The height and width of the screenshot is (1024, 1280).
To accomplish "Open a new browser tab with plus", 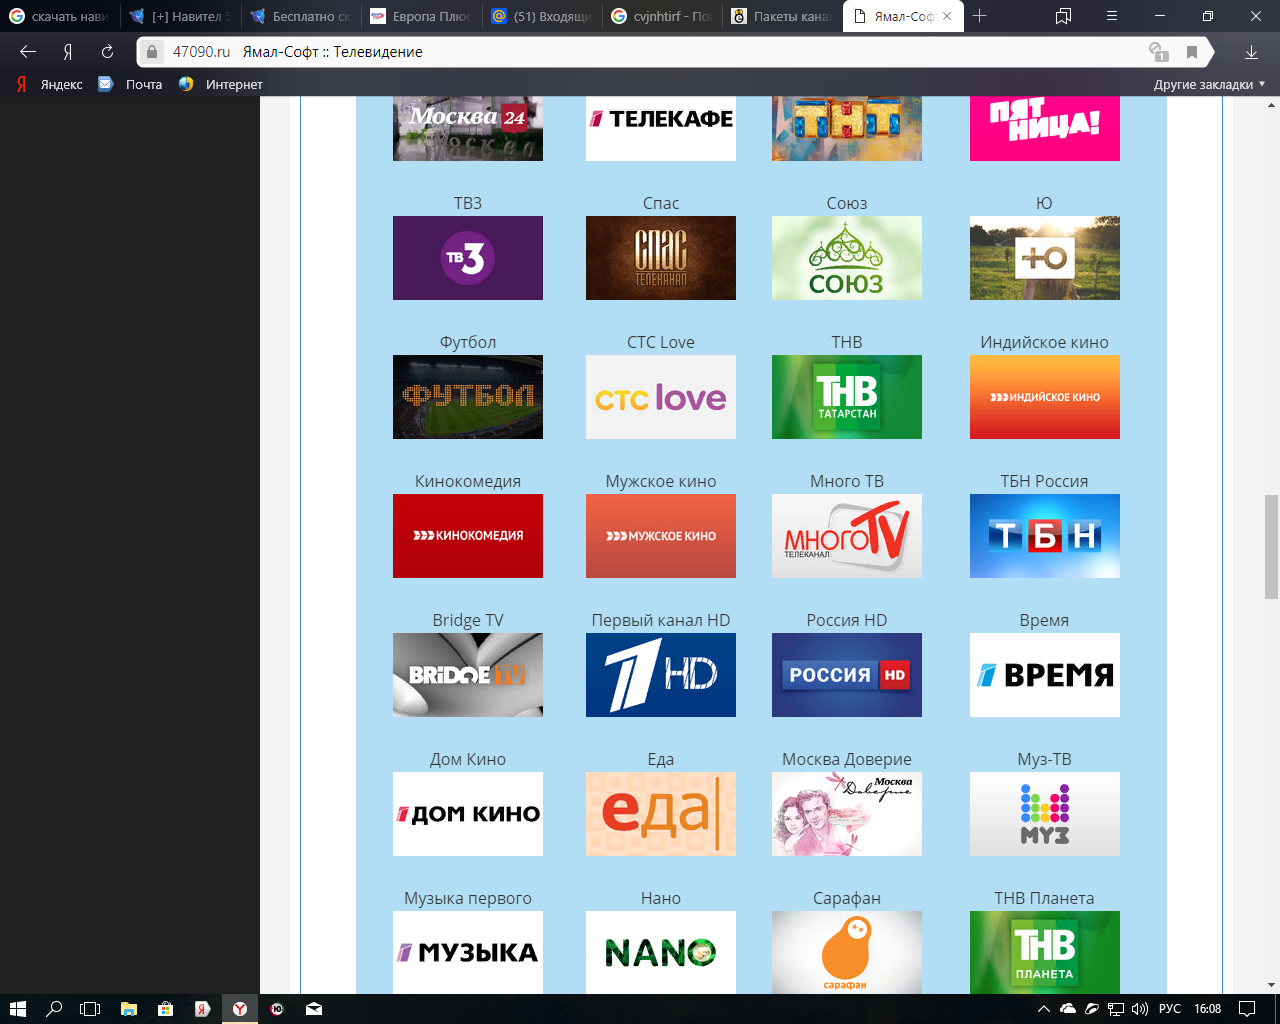I will [980, 16].
